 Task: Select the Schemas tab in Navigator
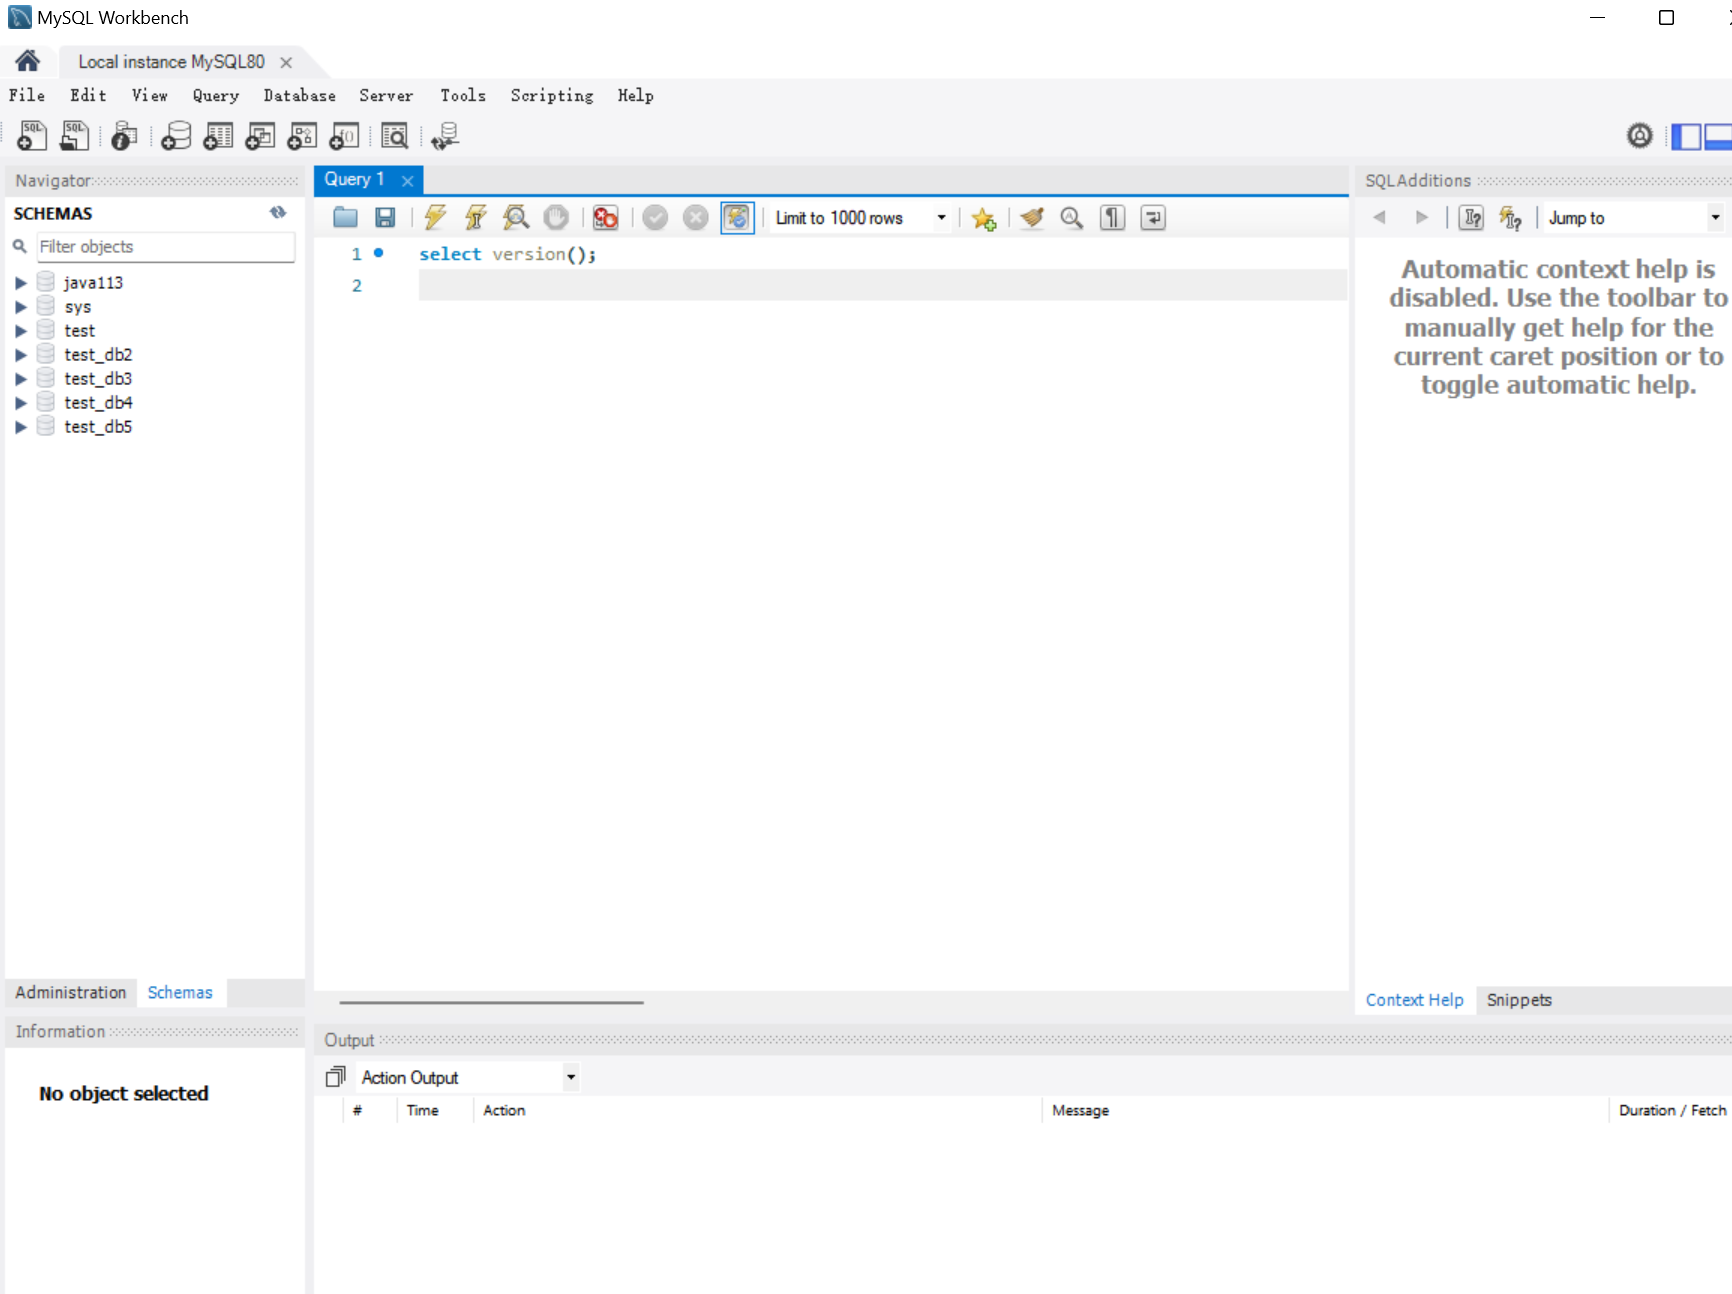click(x=180, y=992)
